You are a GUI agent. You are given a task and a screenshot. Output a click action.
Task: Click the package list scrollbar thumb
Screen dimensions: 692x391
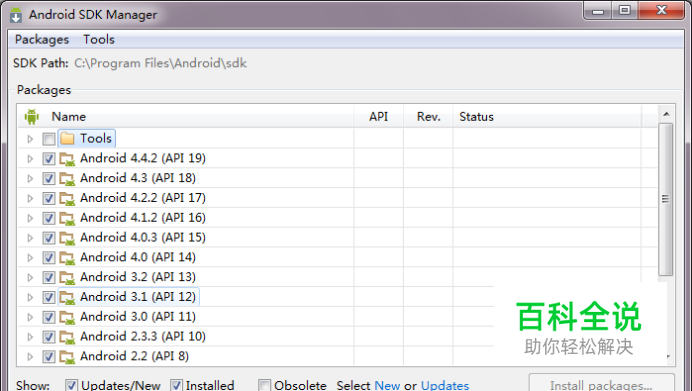[x=666, y=199]
